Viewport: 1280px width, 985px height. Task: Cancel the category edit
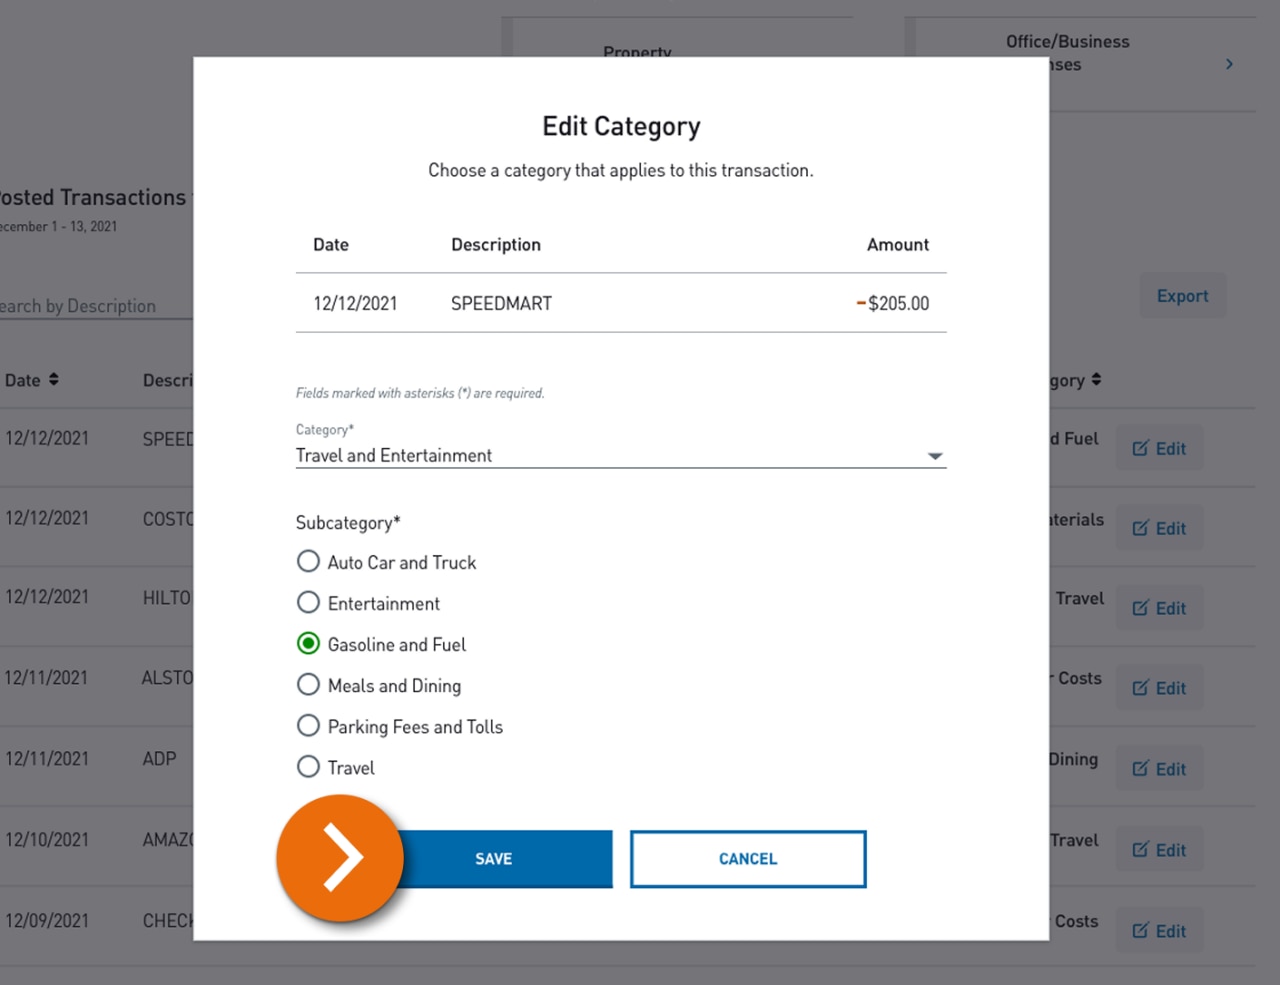point(747,858)
